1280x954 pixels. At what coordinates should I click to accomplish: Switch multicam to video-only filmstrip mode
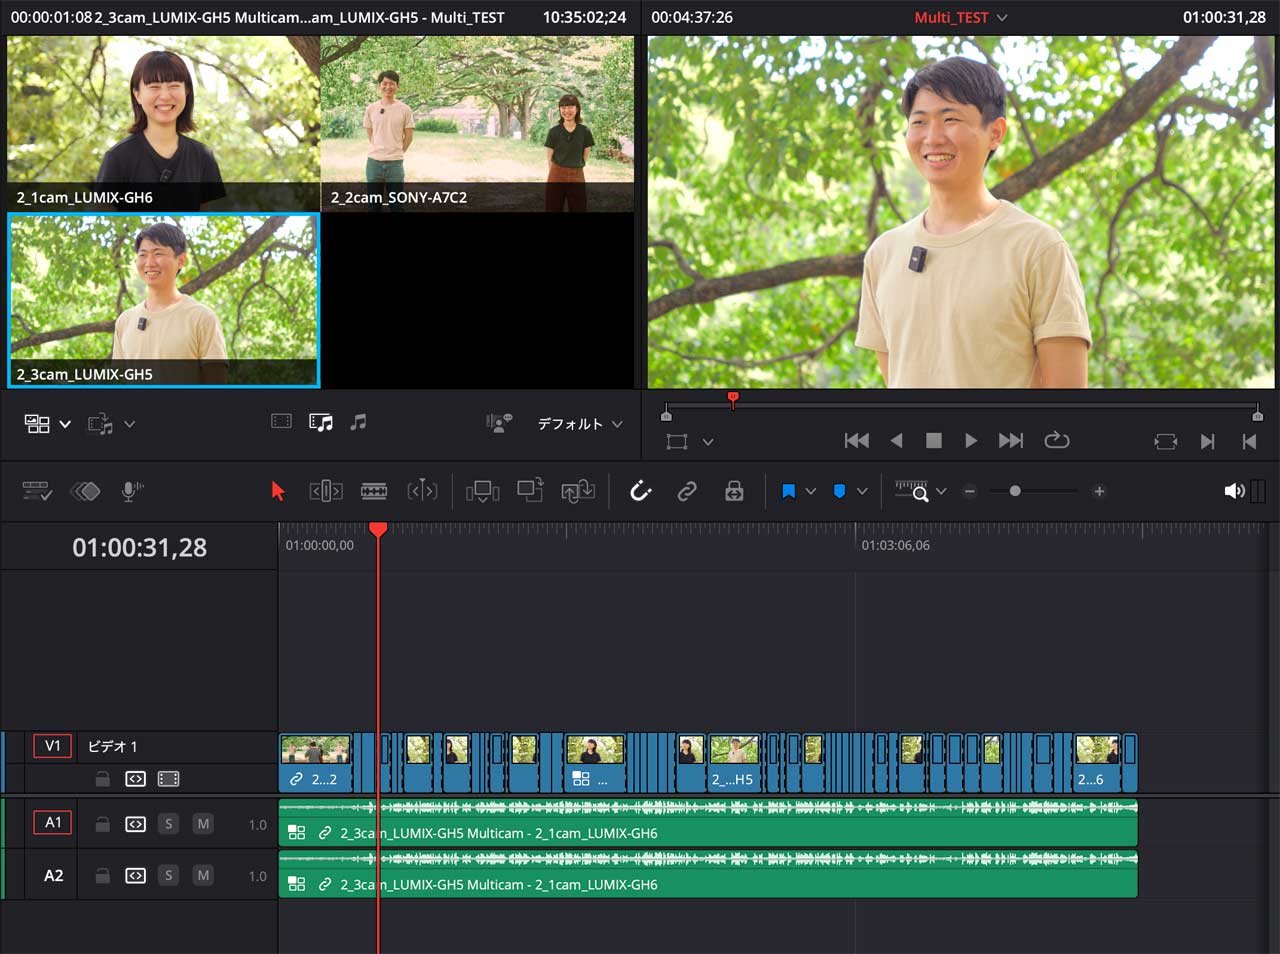(281, 423)
